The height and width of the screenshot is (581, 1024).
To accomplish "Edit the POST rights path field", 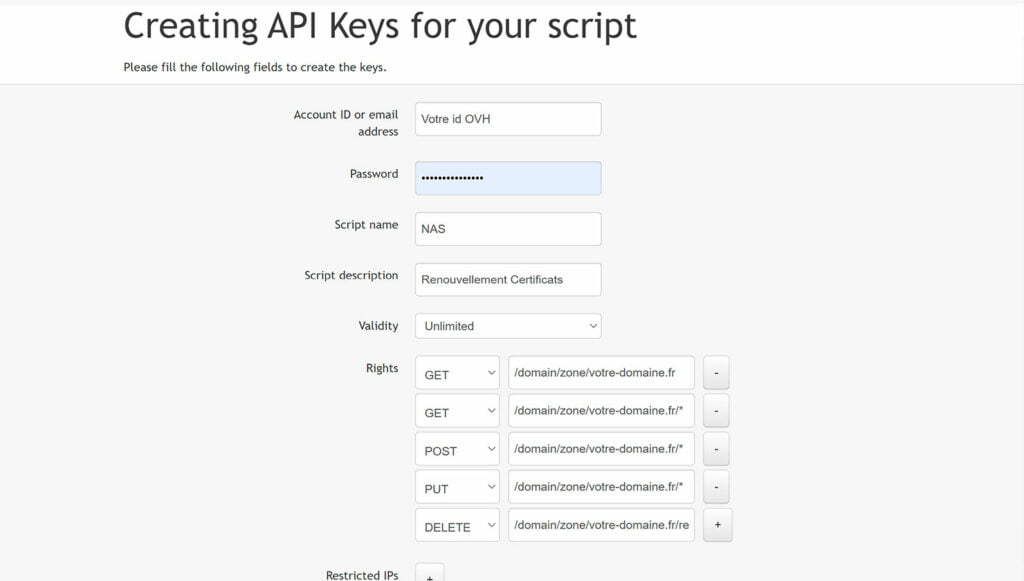I will click(601, 449).
